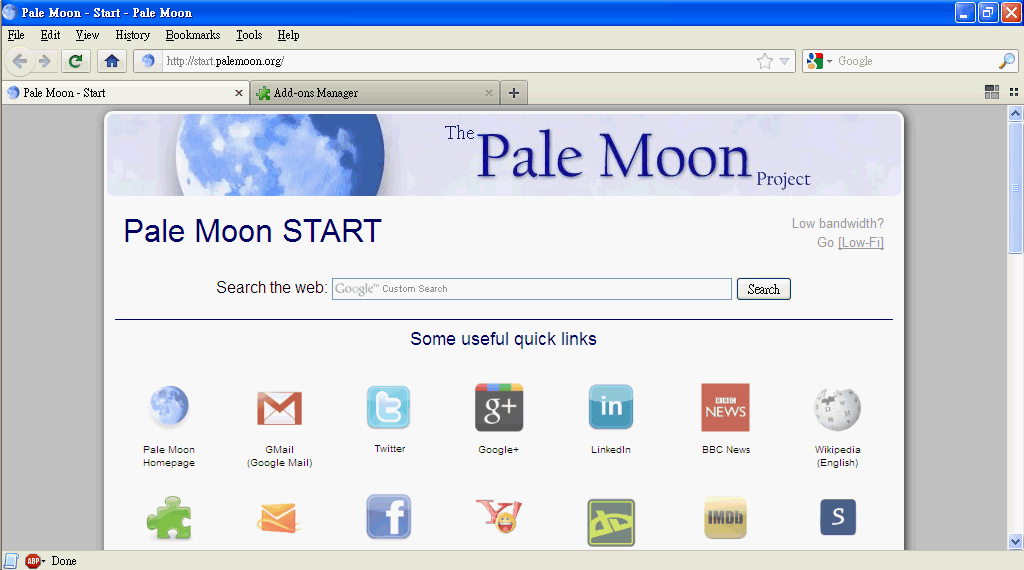Open the Tools menu
The width and height of the screenshot is (1024, 570).
[249, 35]
